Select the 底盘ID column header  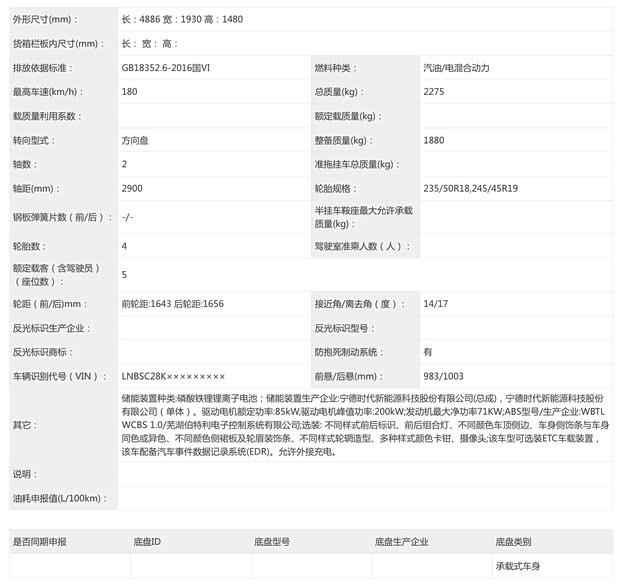[147, 541]
